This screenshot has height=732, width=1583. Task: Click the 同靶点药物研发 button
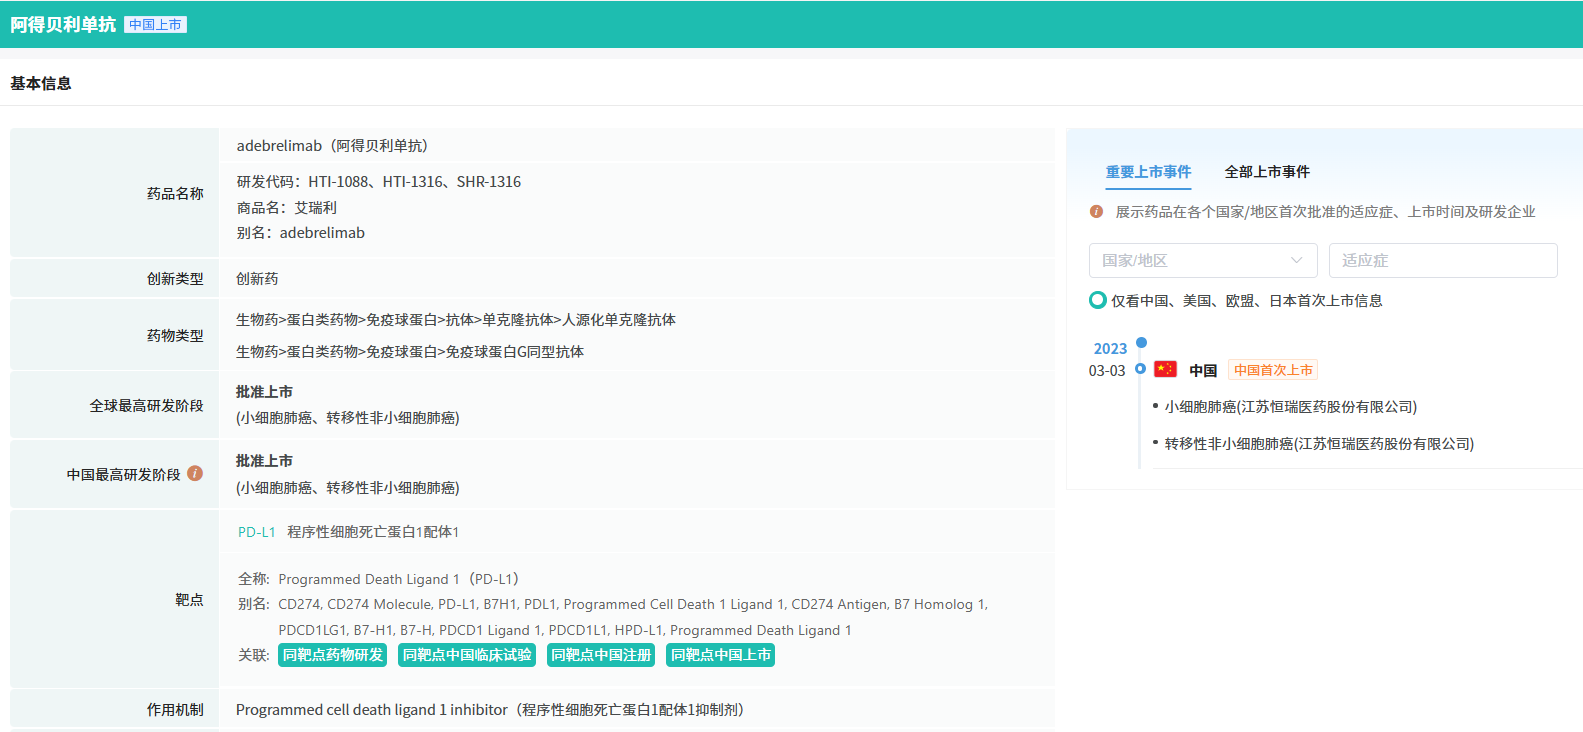pos(333,655)
